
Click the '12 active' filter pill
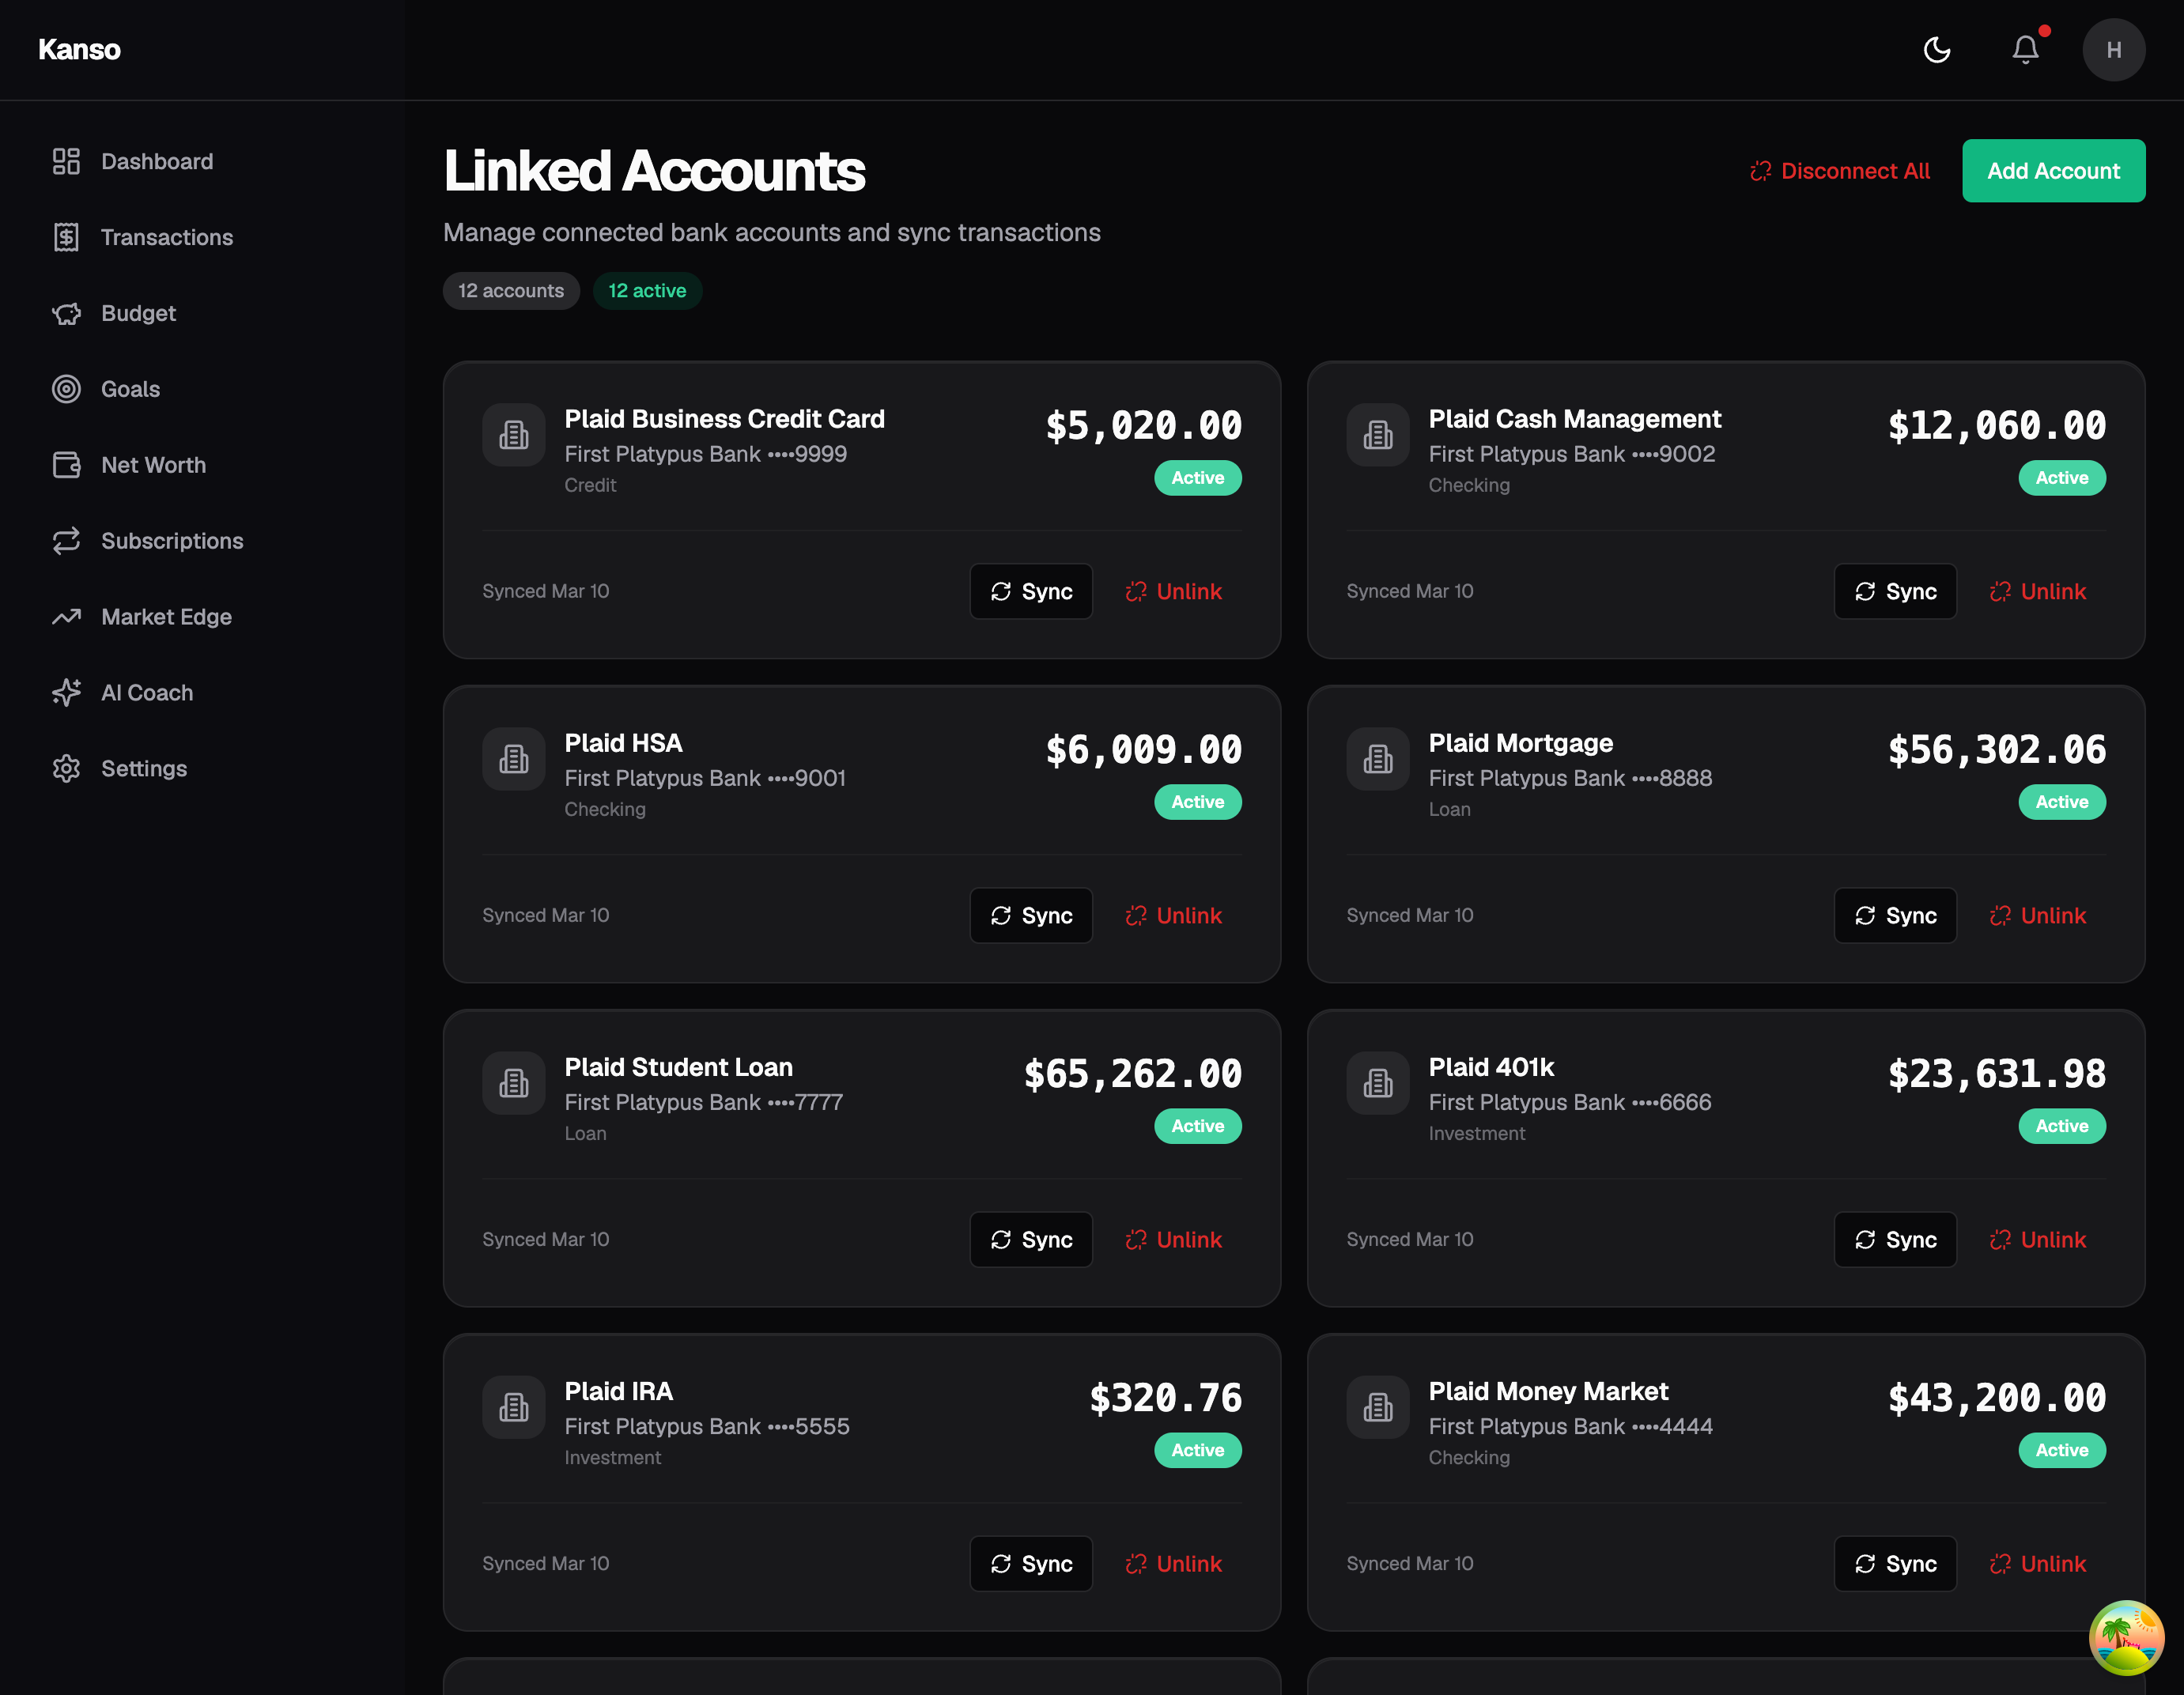pos(647,291)
